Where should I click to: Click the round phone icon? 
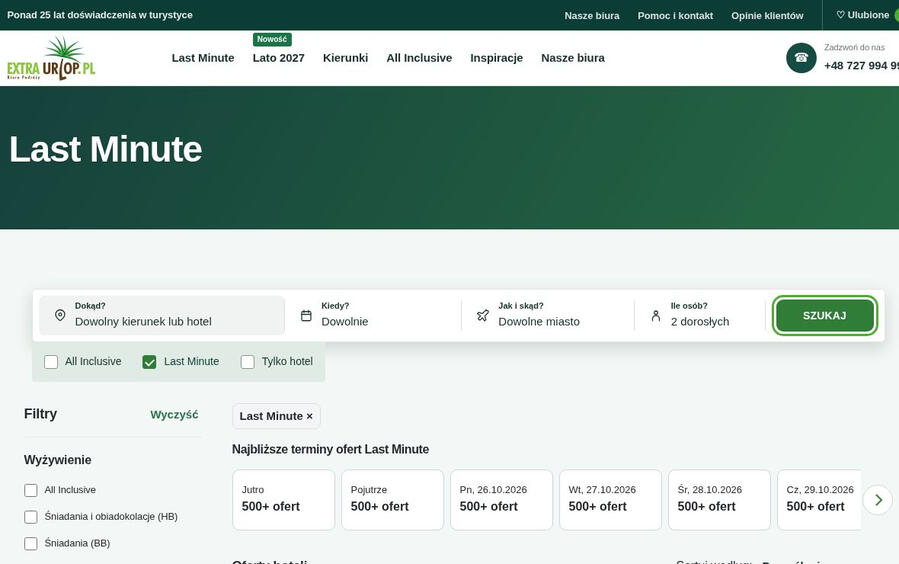click(x=801, y=58)
